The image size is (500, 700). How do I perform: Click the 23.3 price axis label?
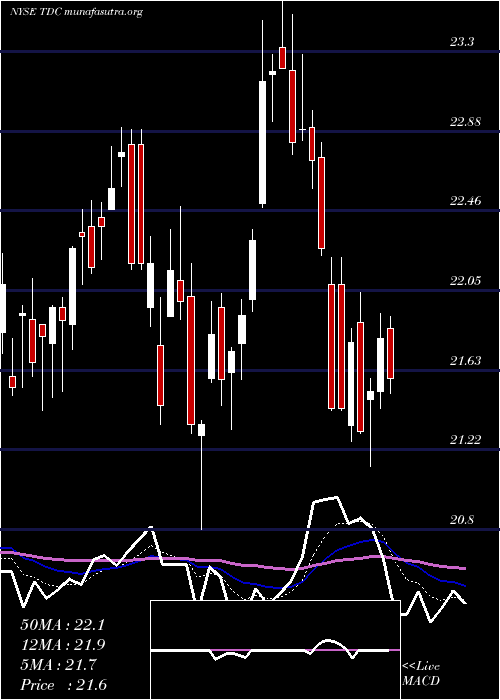coord(462,42)
